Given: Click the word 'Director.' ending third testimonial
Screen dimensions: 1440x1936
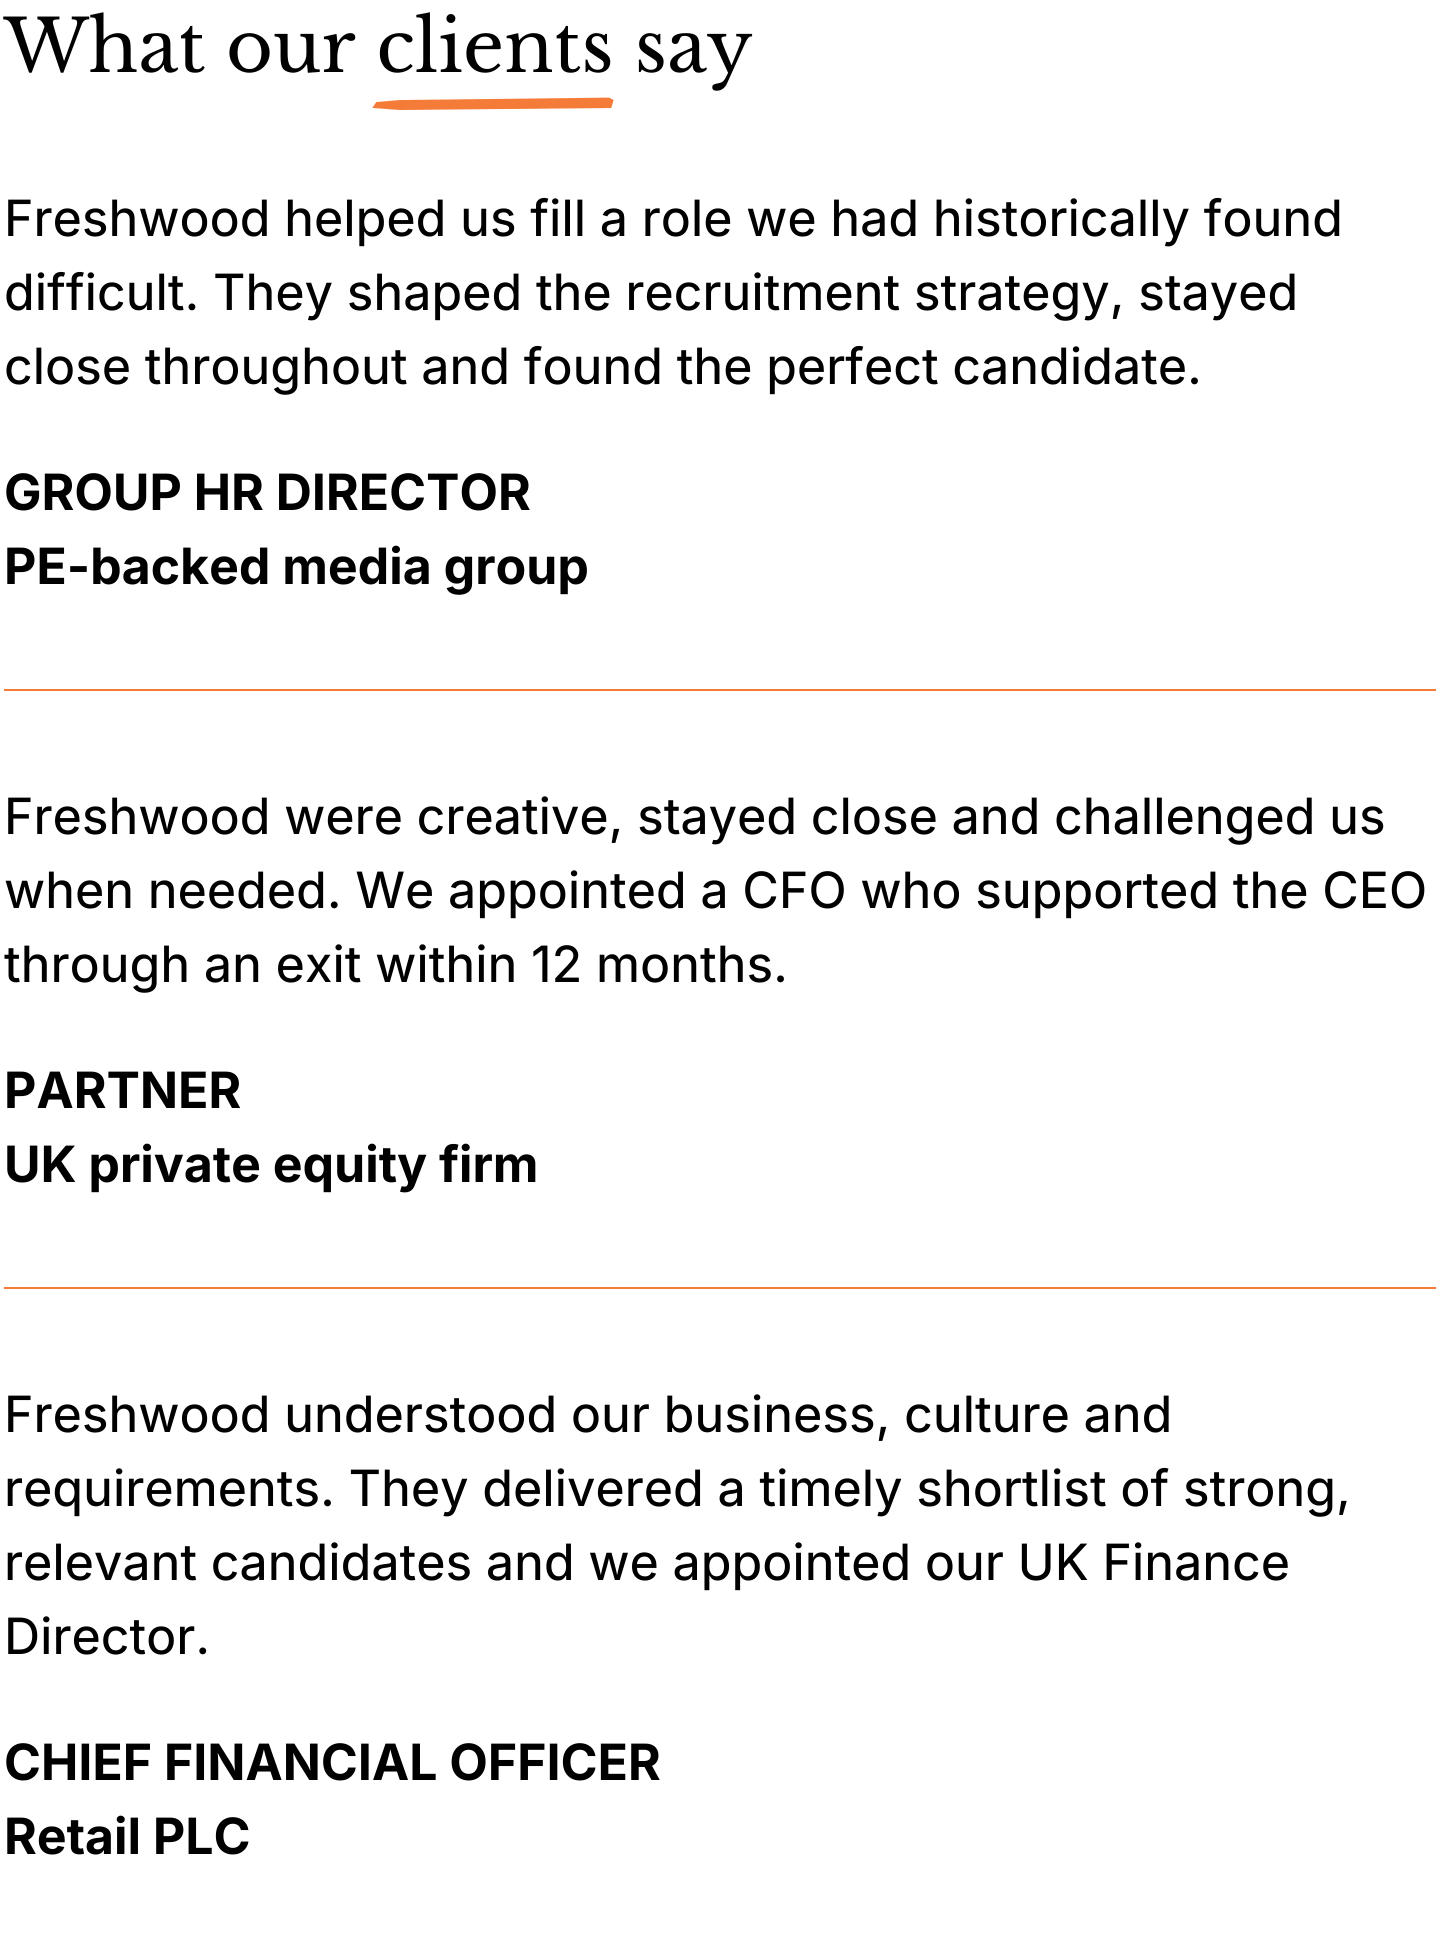Looking at the screenshot, I should click(107, 1638).
